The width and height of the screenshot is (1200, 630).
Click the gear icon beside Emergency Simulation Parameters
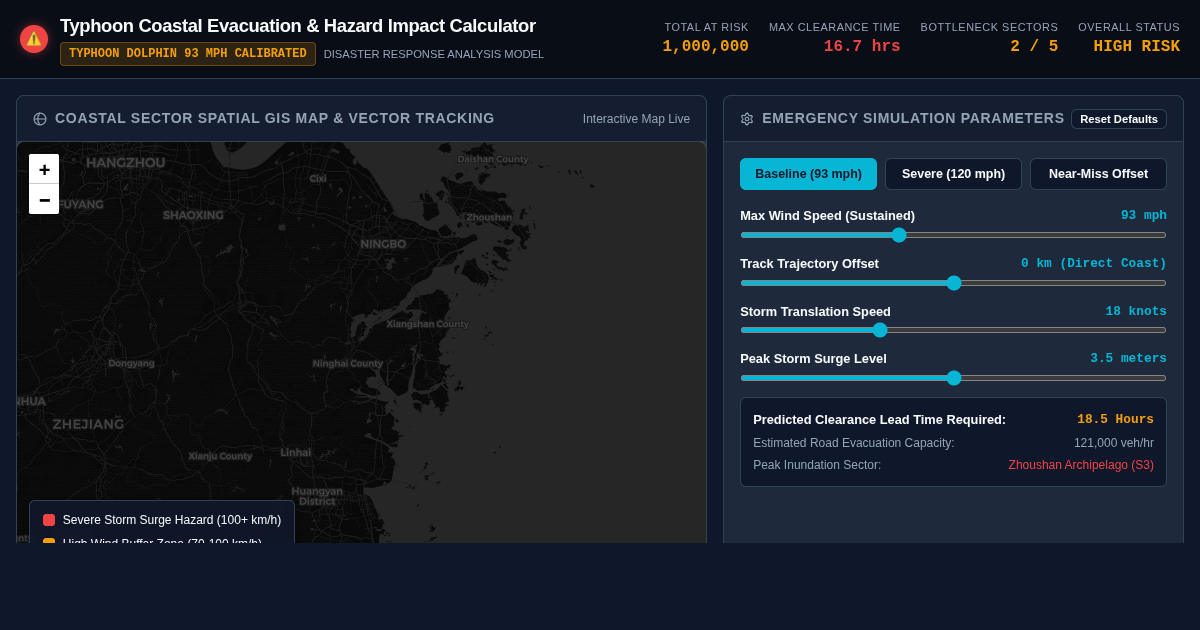click(x=746, y=119)
